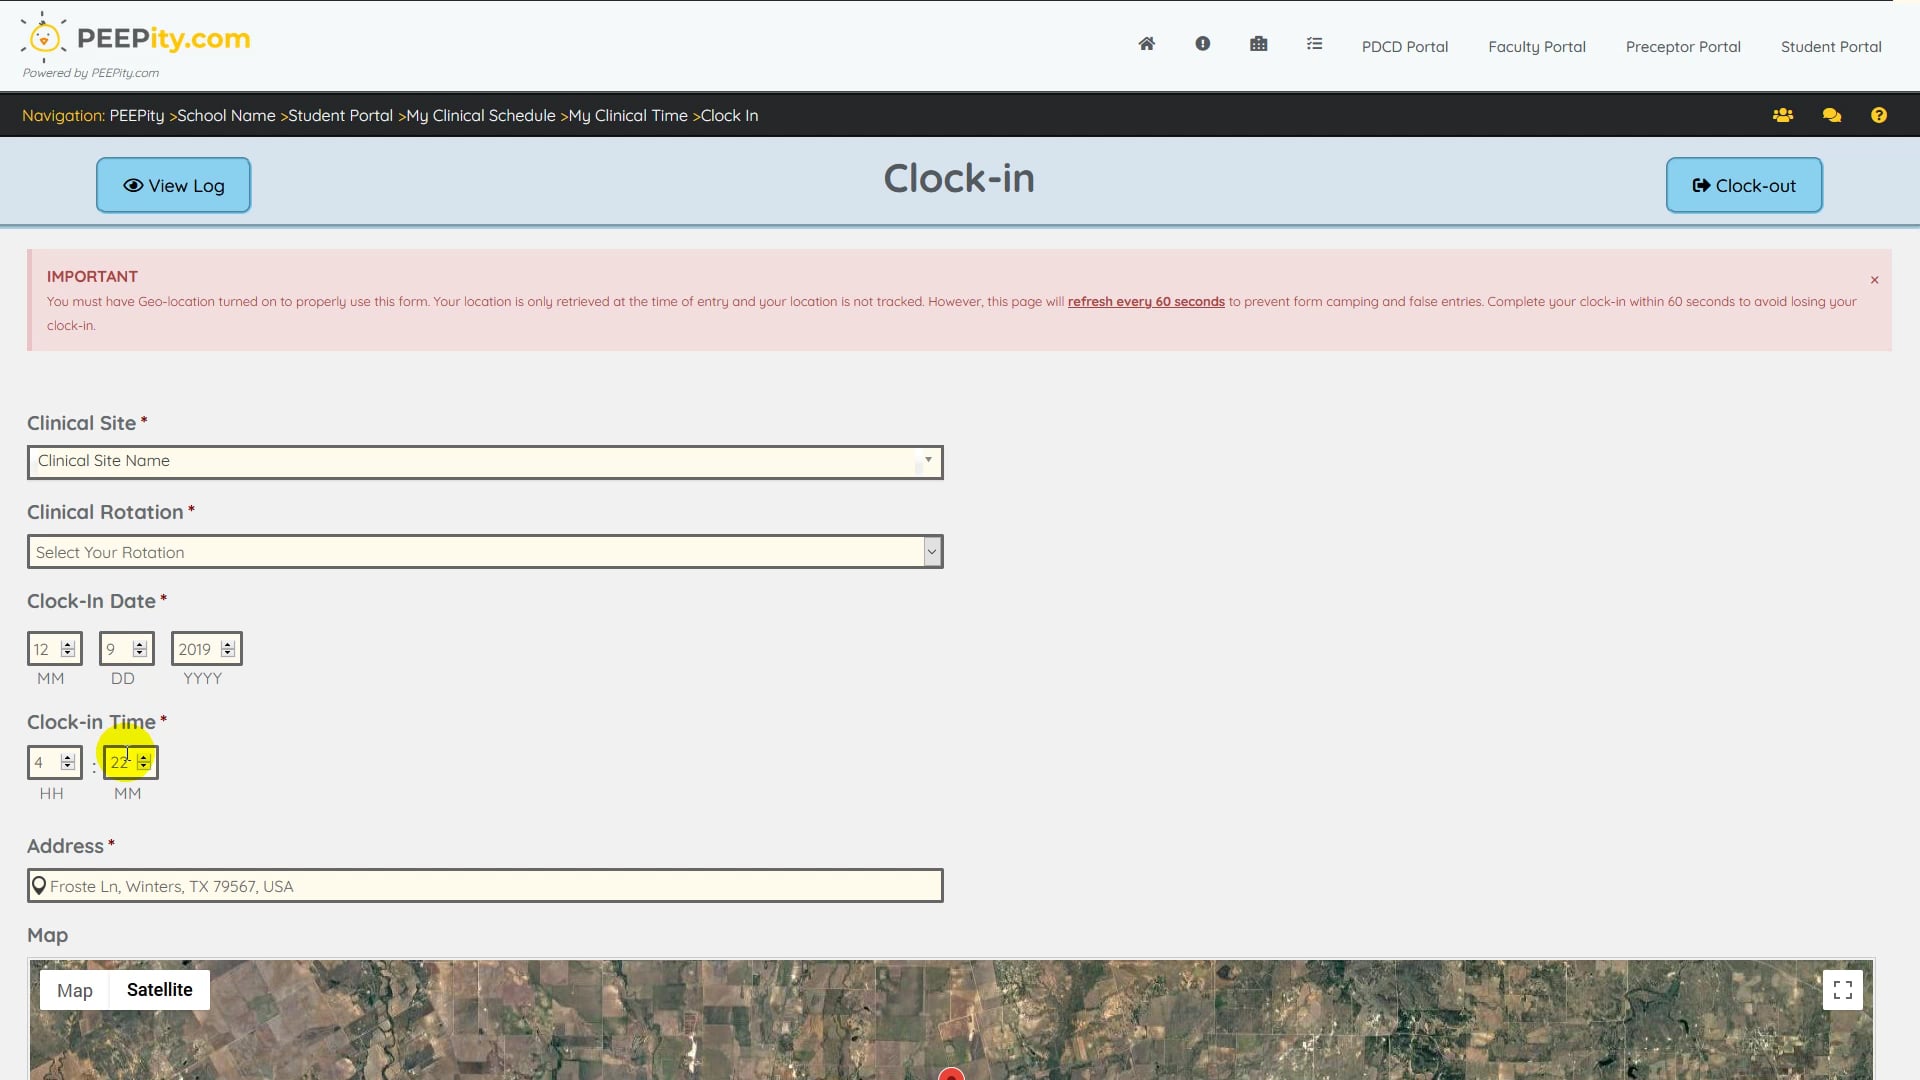This screenshot has height=1080, width=1920.
Task: Open Preceptor Portal menu
Action: click(1682, 46)
